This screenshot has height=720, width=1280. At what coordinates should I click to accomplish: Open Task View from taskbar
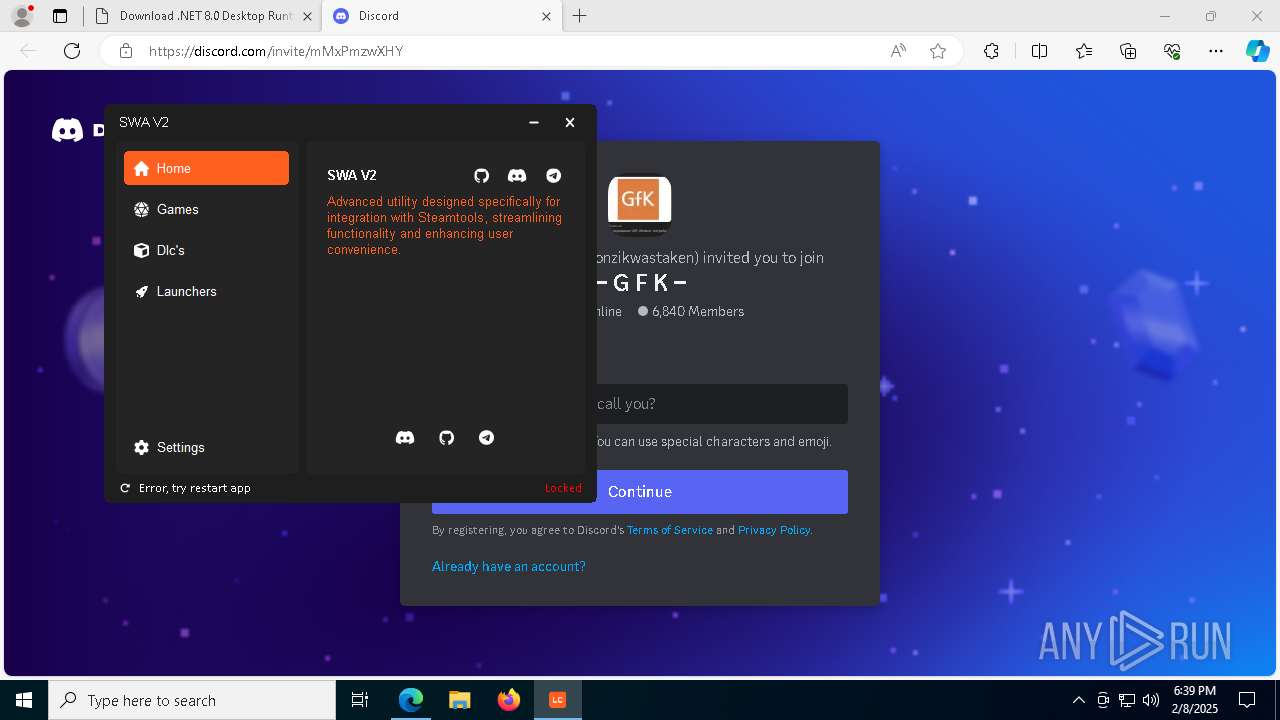[360, 700]
